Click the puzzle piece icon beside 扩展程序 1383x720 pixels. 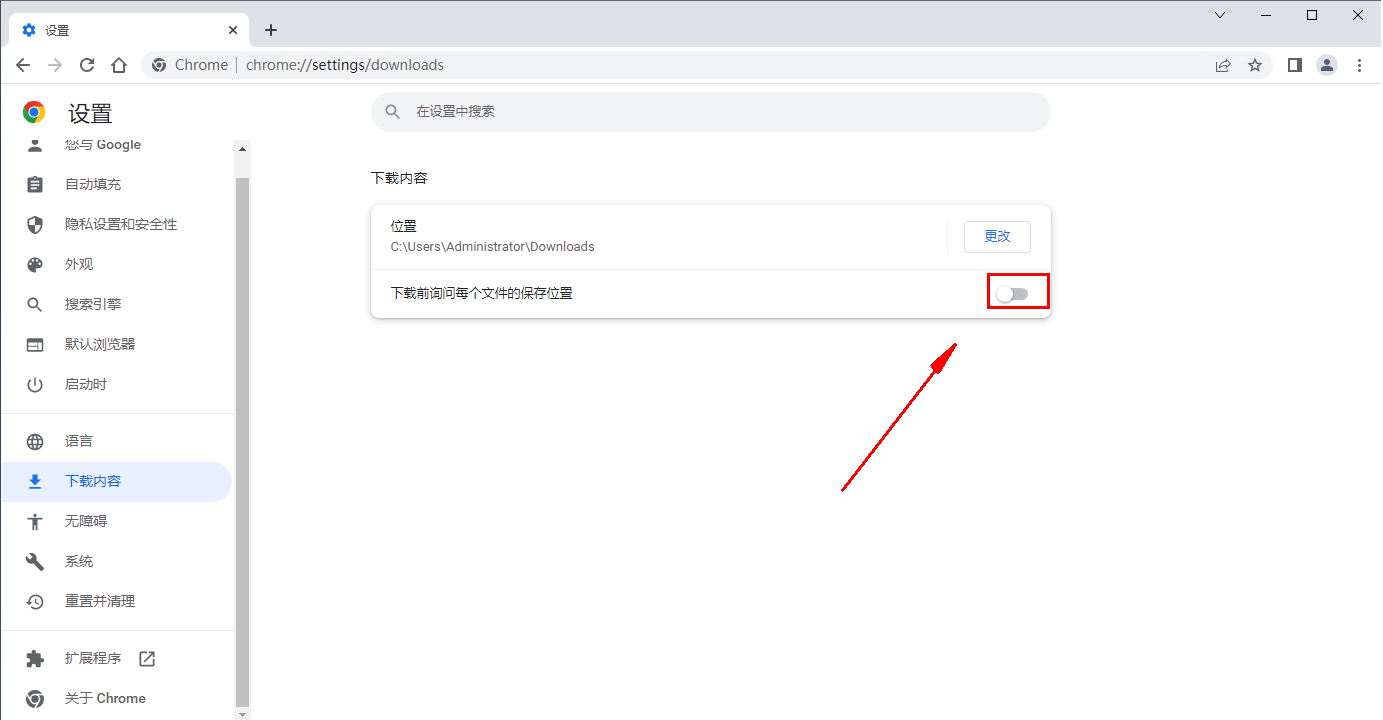click(35, 659)
